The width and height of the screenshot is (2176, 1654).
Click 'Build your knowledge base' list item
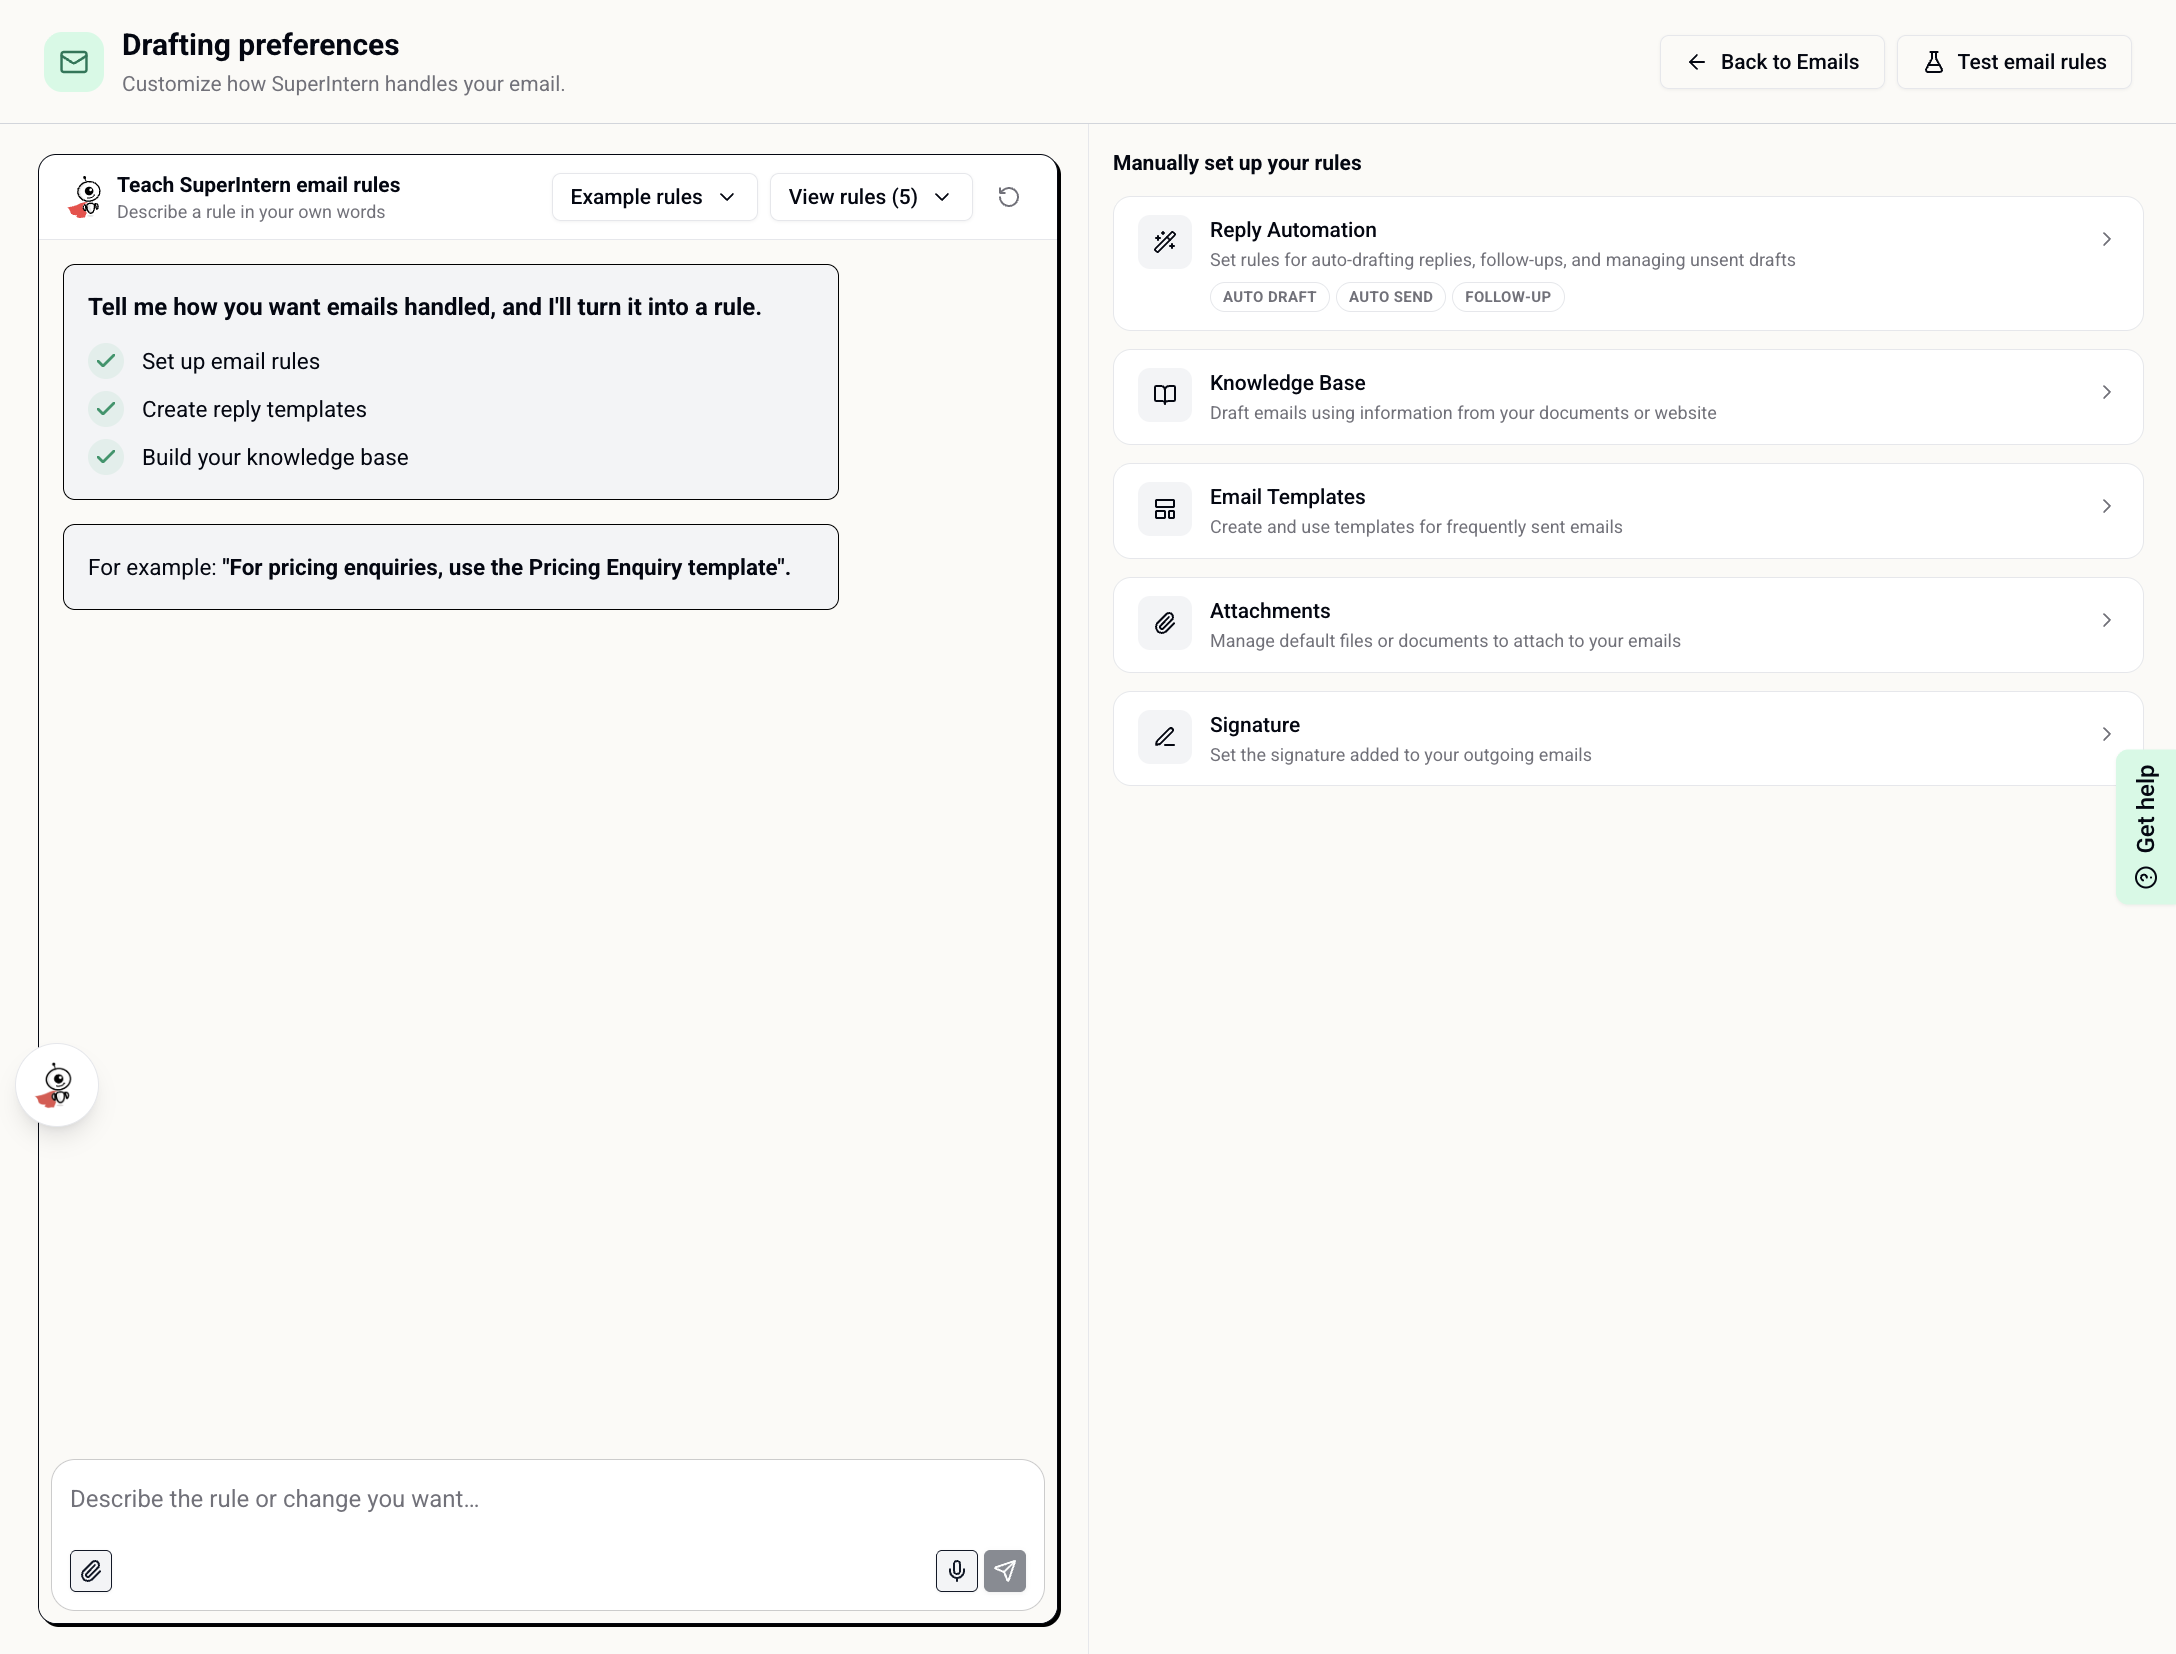pos(275,457)
